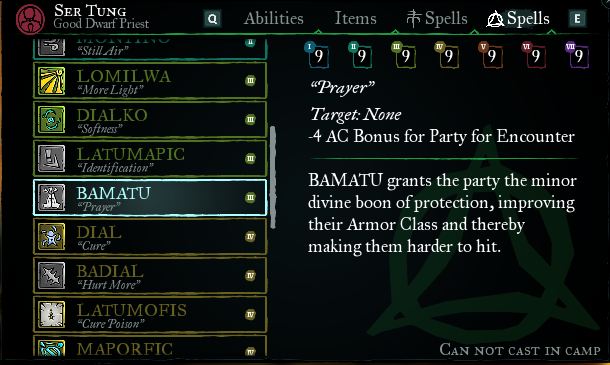Image resolution: width=610 pixels, height=365 pixels.
Task: Click the spell list scrollbar handle
Action: [272, 177]
